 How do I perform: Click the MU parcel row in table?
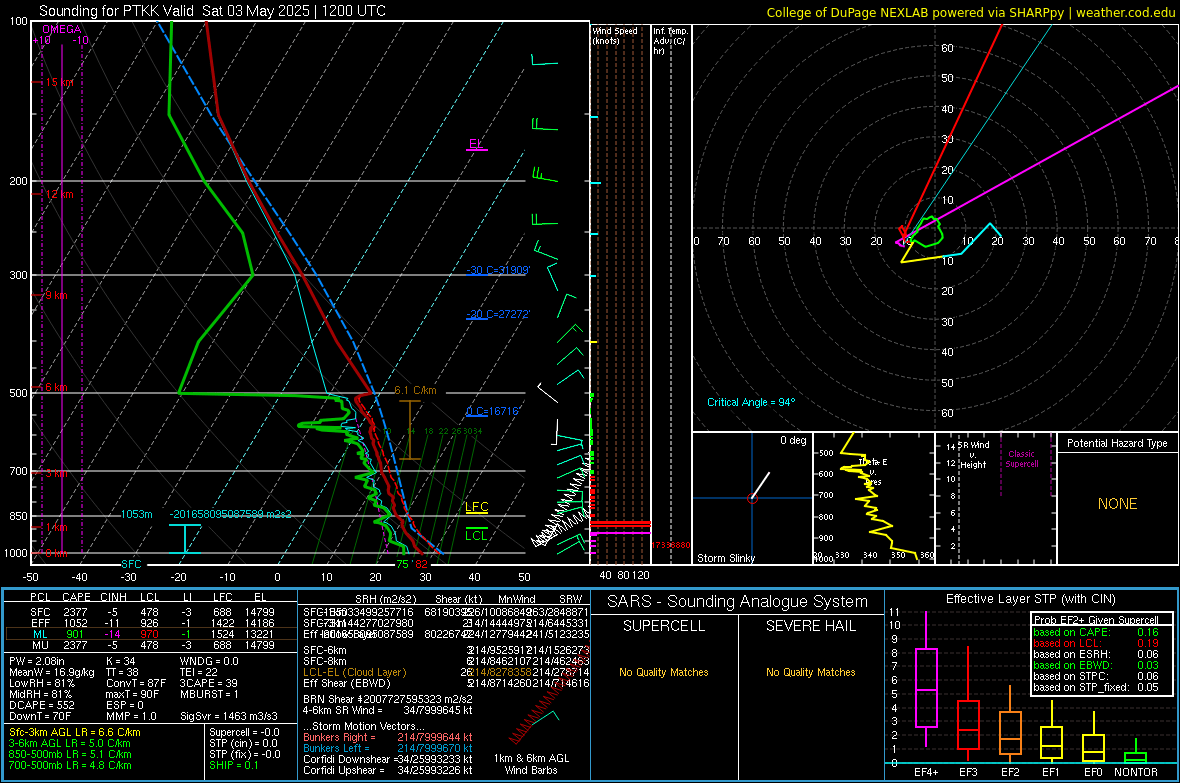(151, 645)
